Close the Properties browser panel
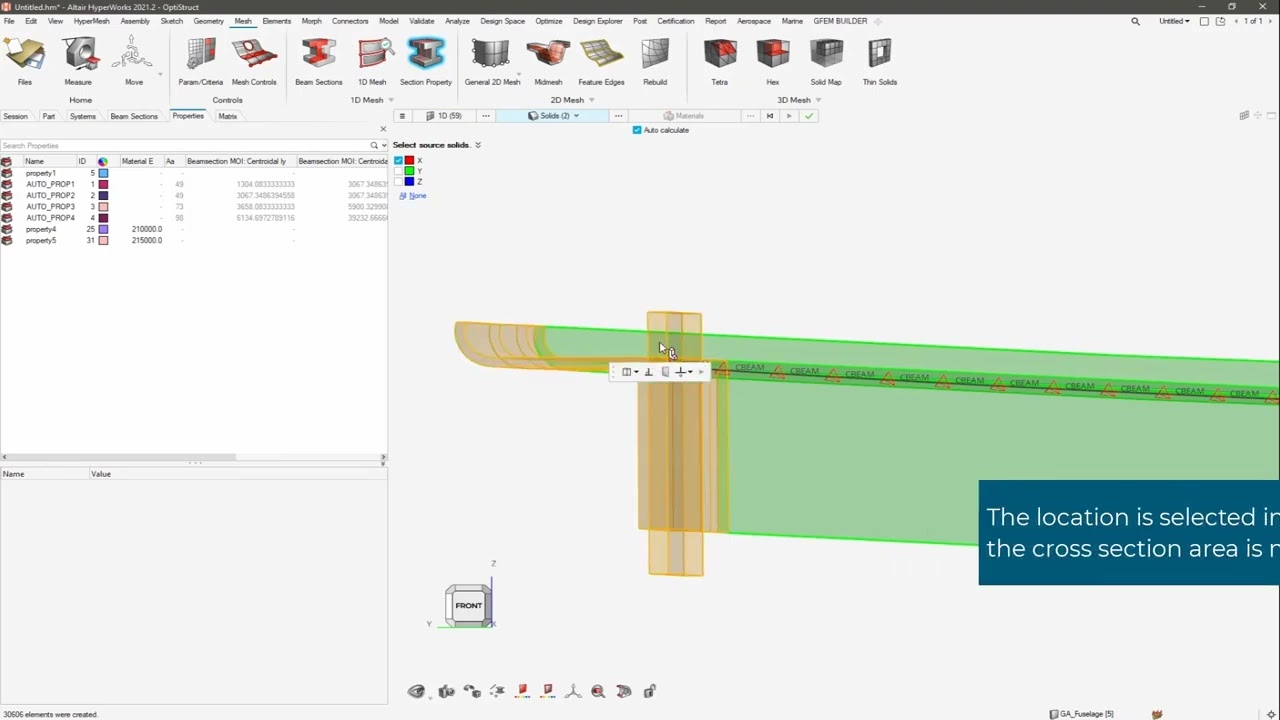Viewport: 1280px width, 720px height. tap(383, 129)
